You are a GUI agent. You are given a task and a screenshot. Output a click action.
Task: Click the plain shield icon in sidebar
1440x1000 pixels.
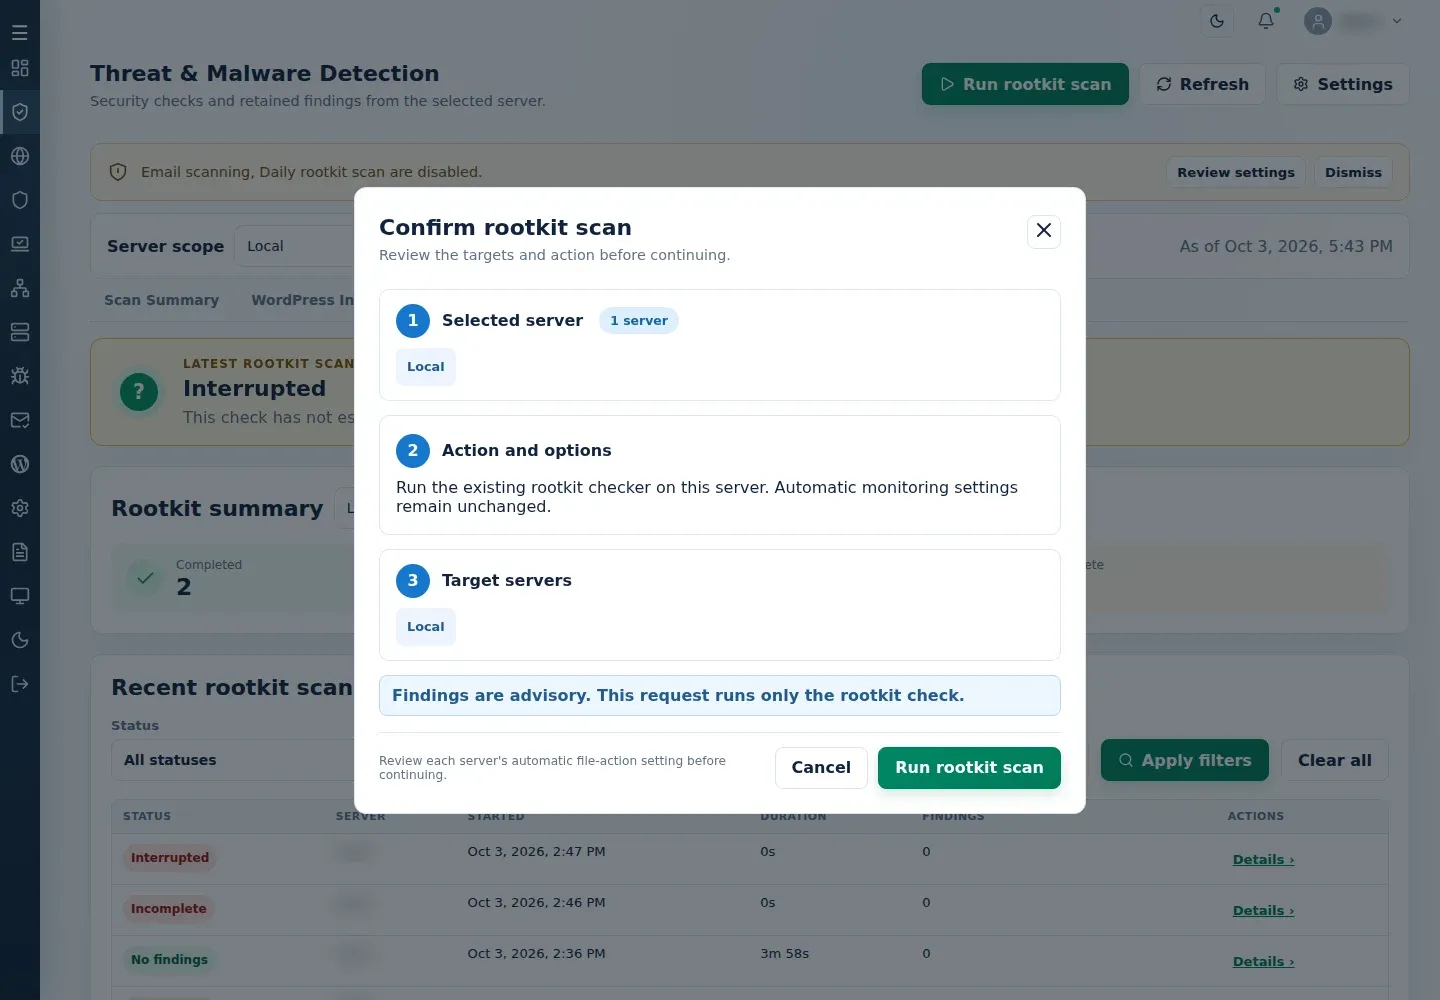click(20, 200)
